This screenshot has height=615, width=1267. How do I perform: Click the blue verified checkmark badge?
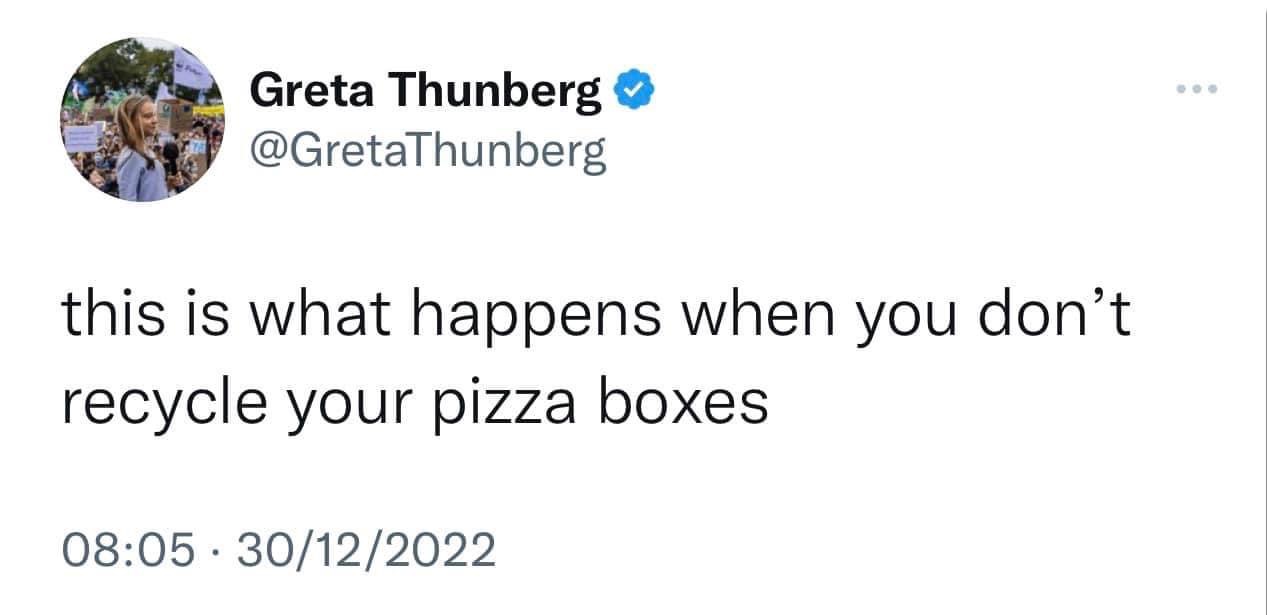pyautogui.click(x=634, y=93)
